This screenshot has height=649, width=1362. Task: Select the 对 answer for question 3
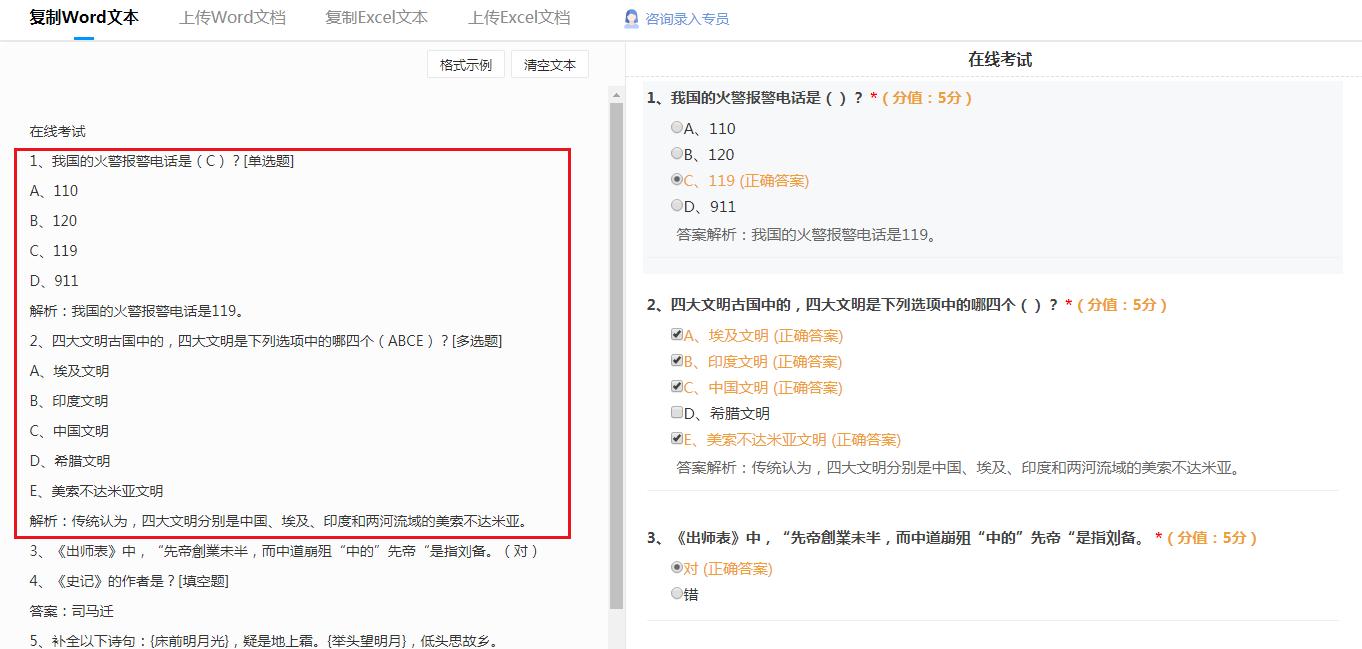click(677, 568)
